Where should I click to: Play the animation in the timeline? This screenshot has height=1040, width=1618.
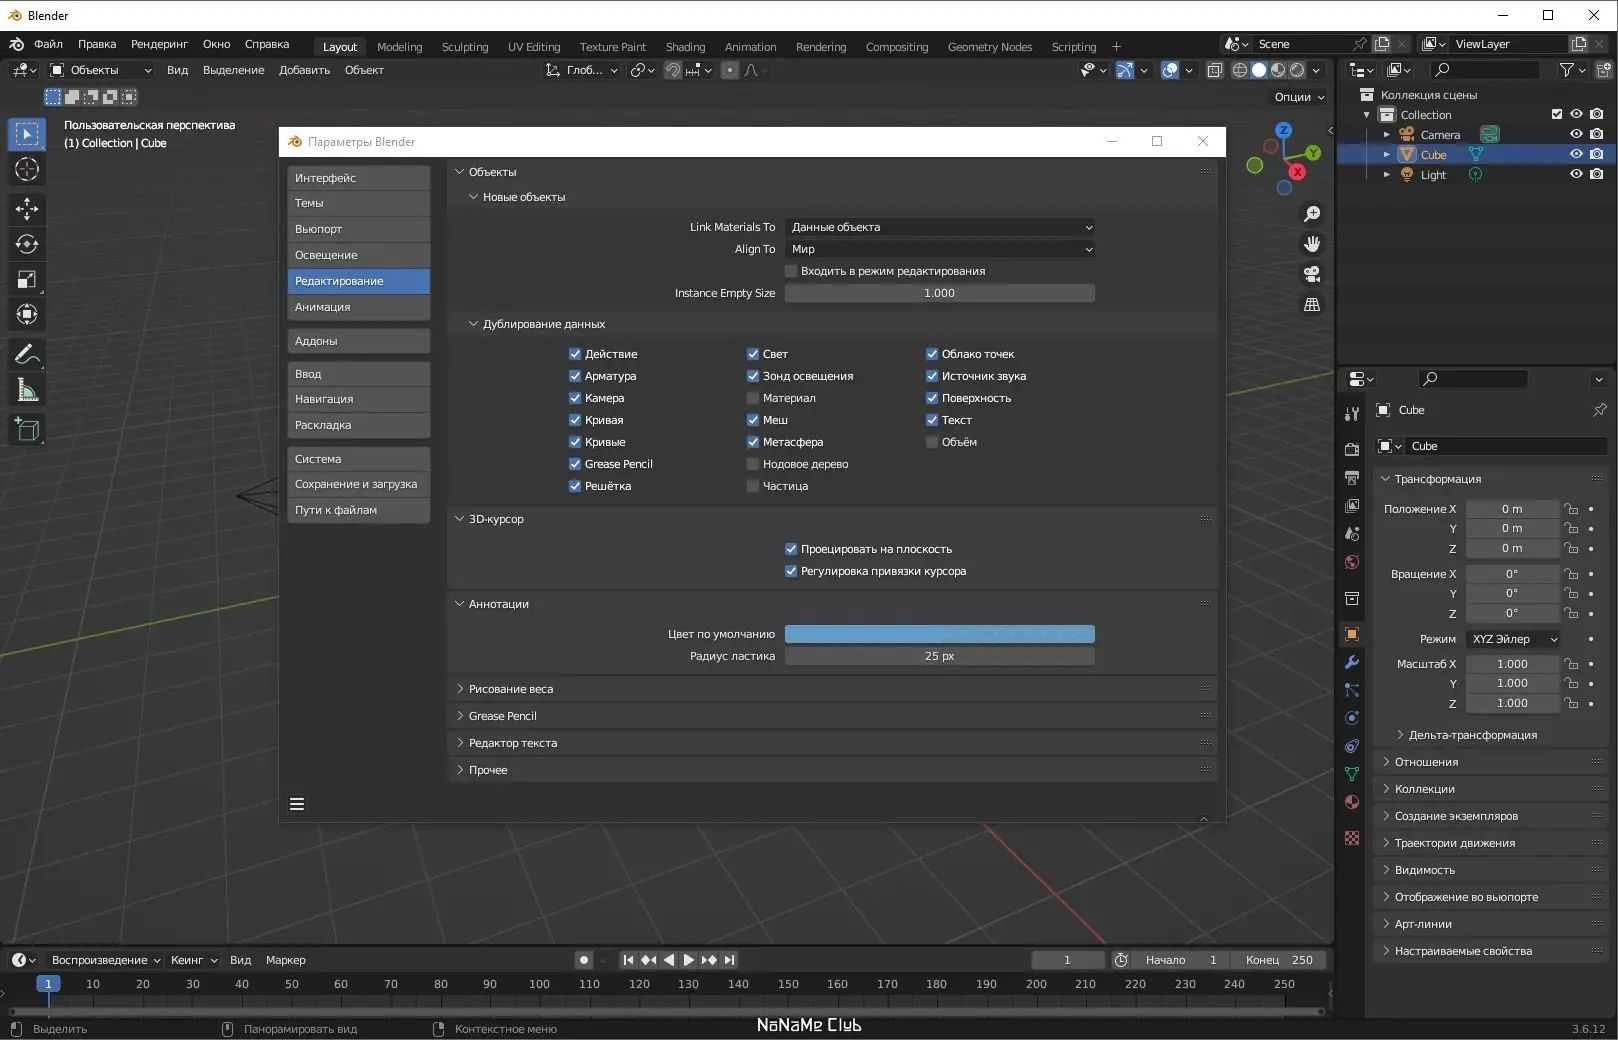coord(688,960)
